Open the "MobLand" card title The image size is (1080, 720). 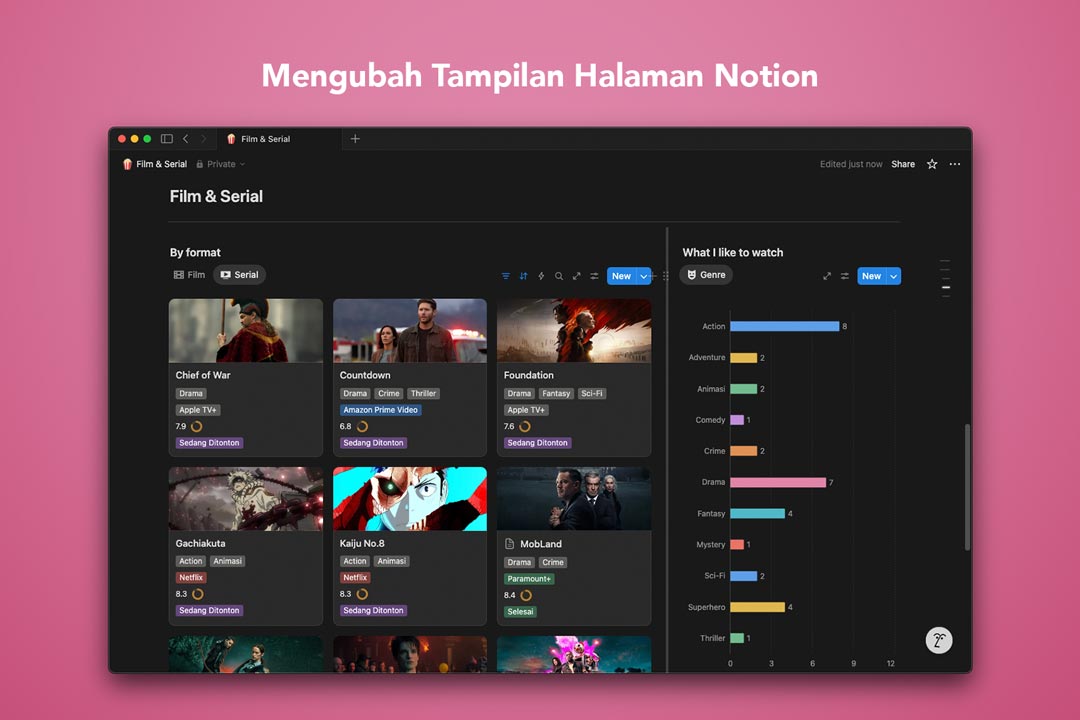pyautogui.click(x=541, y=544)
